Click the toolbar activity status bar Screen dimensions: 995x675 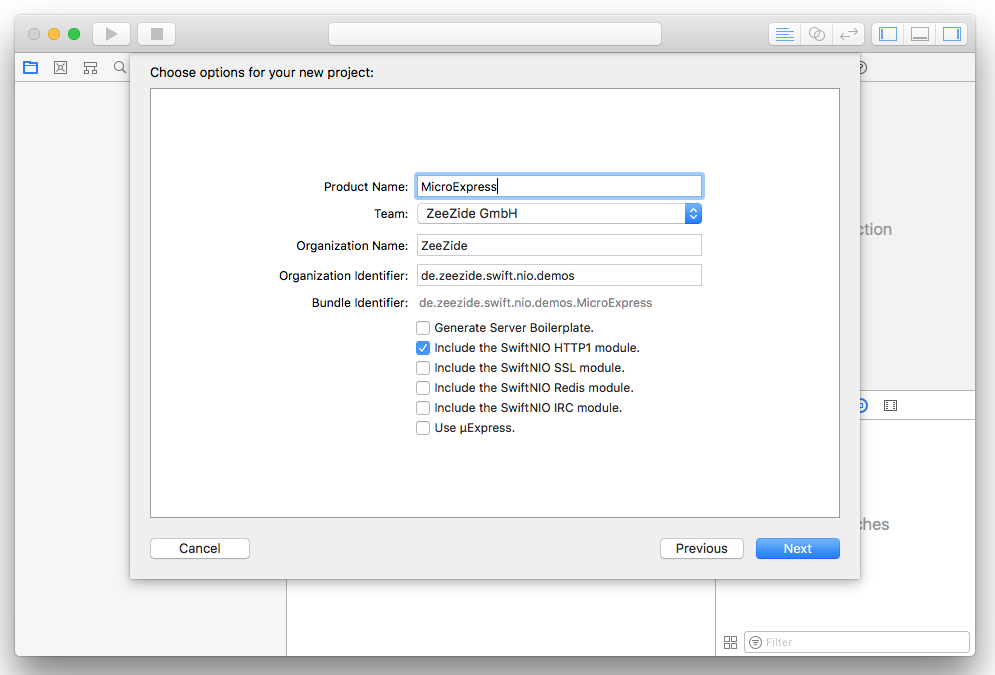pos(495,34)
